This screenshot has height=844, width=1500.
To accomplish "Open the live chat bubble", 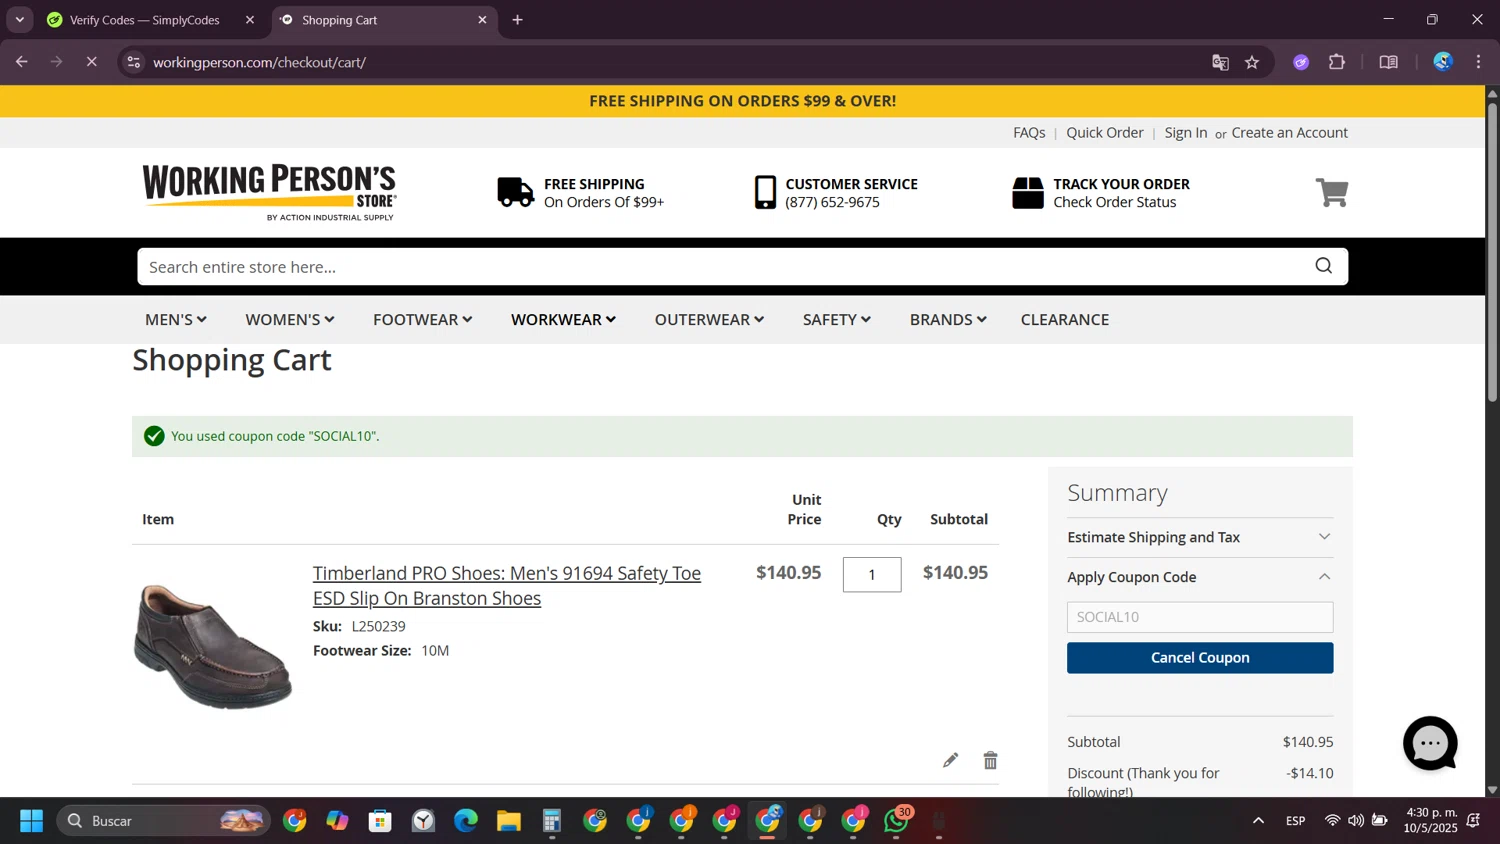I will 1430,743.
